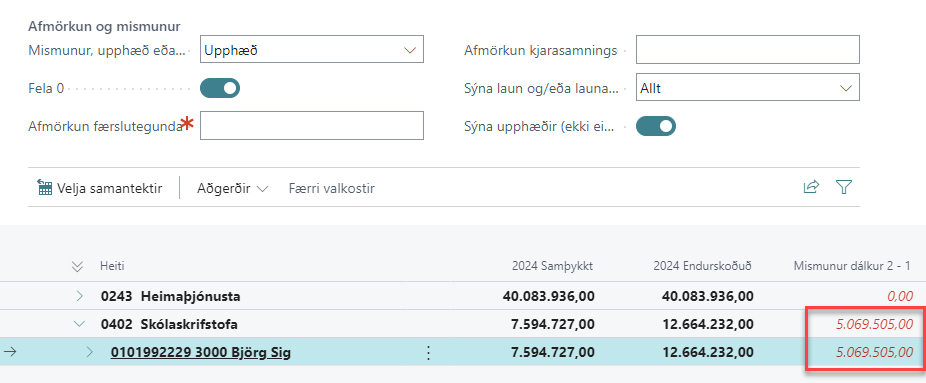The height and width of the screenshot is (383, 926).
Task: Click the 2024 Endurskoðuð column header
Action: tap(702, 266)
